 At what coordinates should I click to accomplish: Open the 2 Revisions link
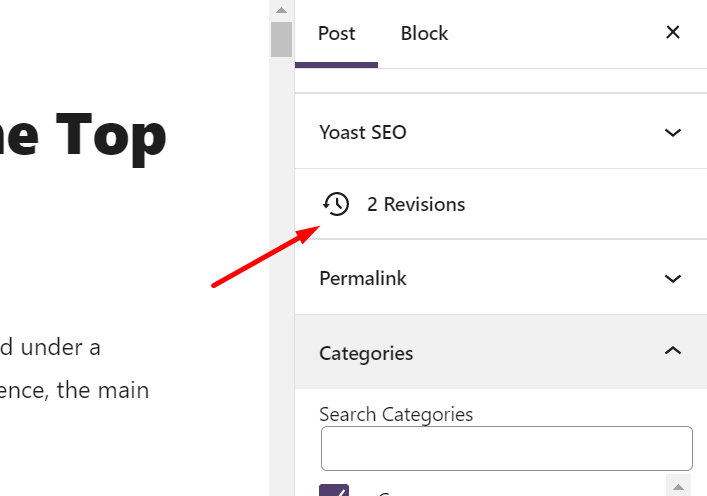tap(415, 204)
